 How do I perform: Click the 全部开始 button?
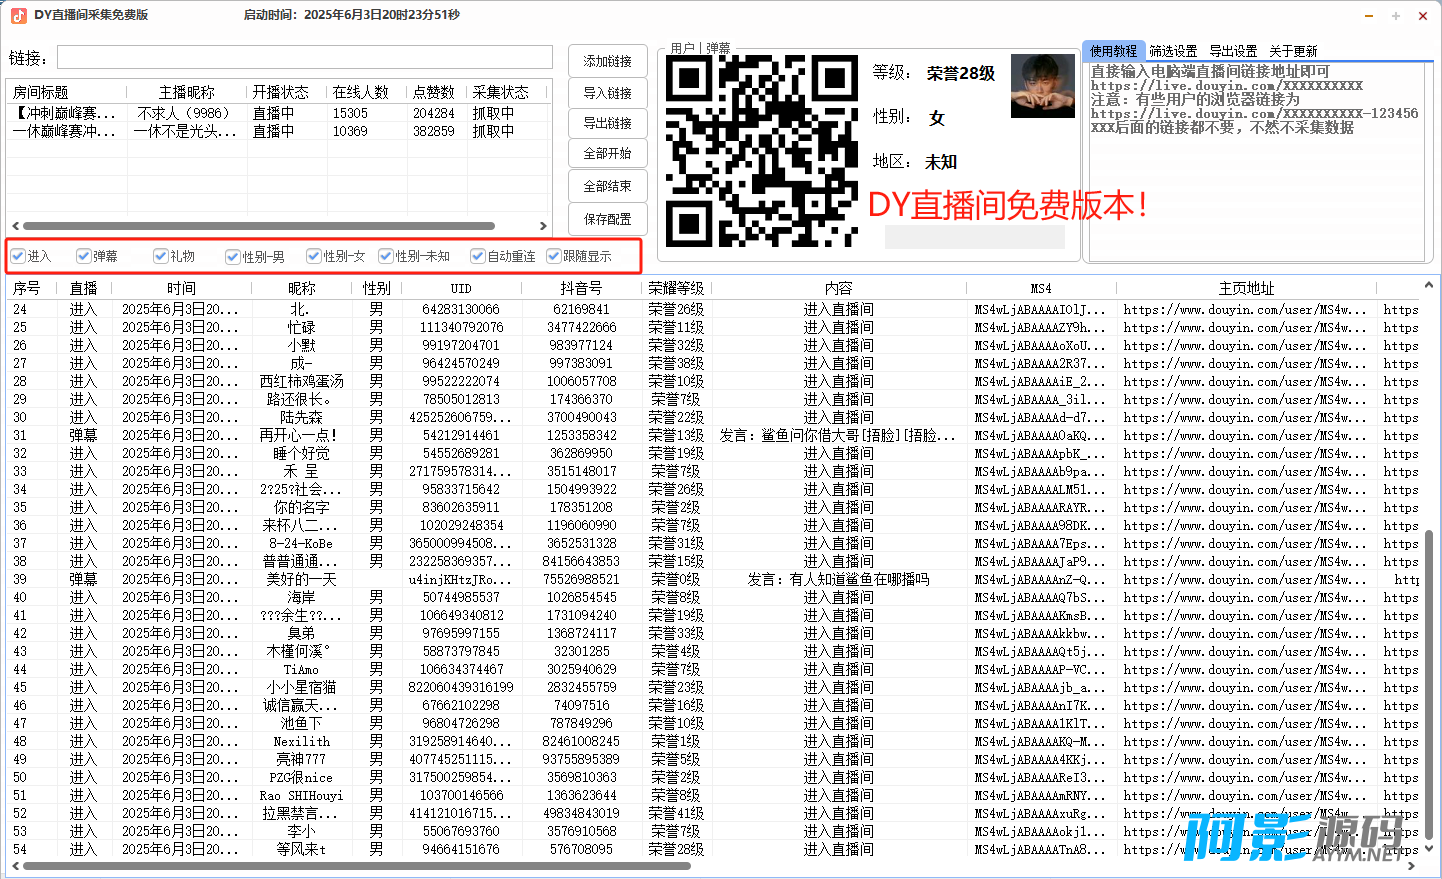coord(608,153)
